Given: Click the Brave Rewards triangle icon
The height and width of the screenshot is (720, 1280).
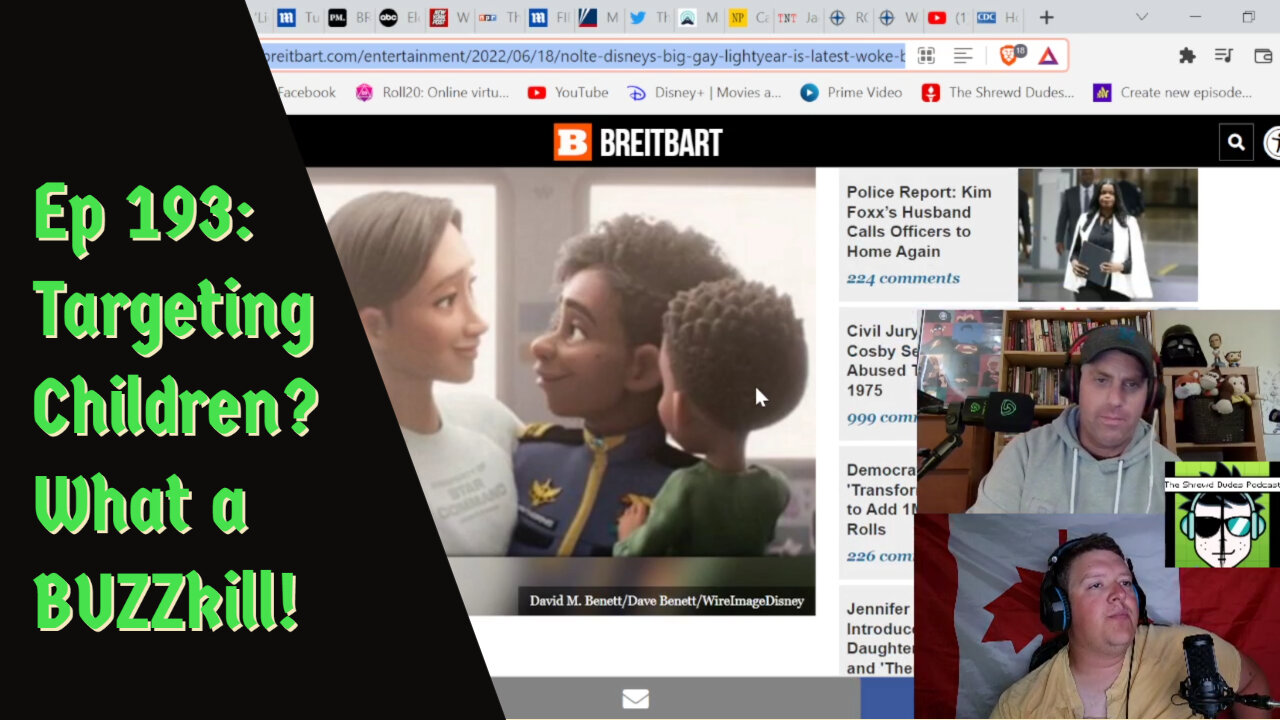Looking at the screenshot, I should pos(1048,56).
